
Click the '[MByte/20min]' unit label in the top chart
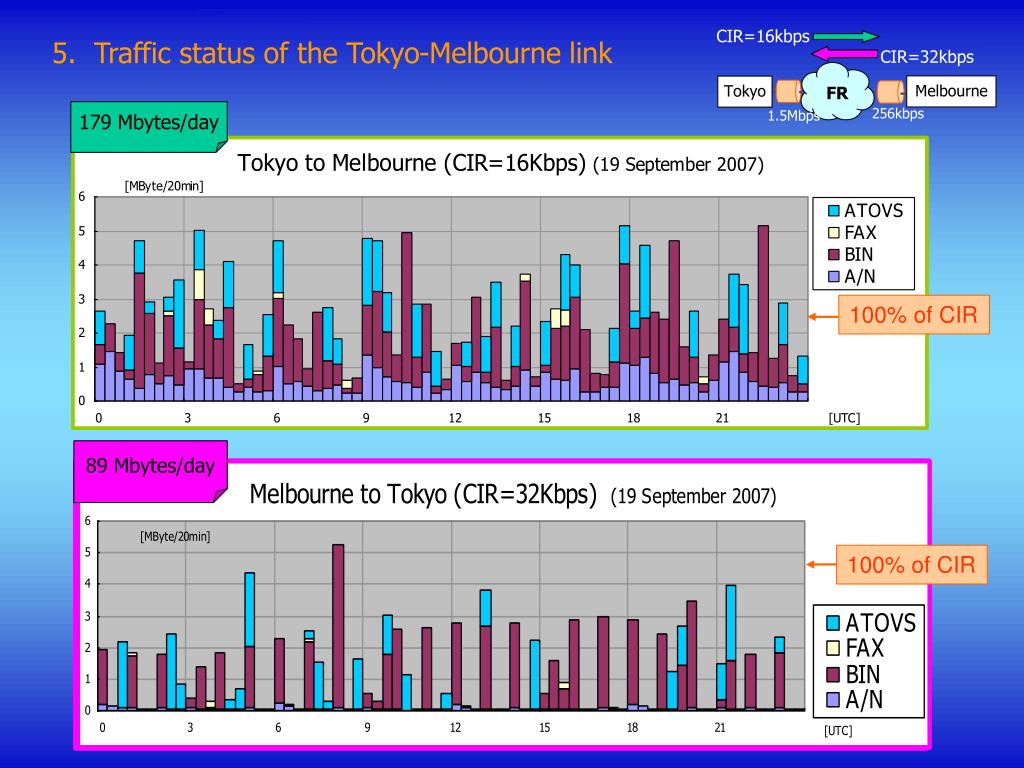[164, 186]
